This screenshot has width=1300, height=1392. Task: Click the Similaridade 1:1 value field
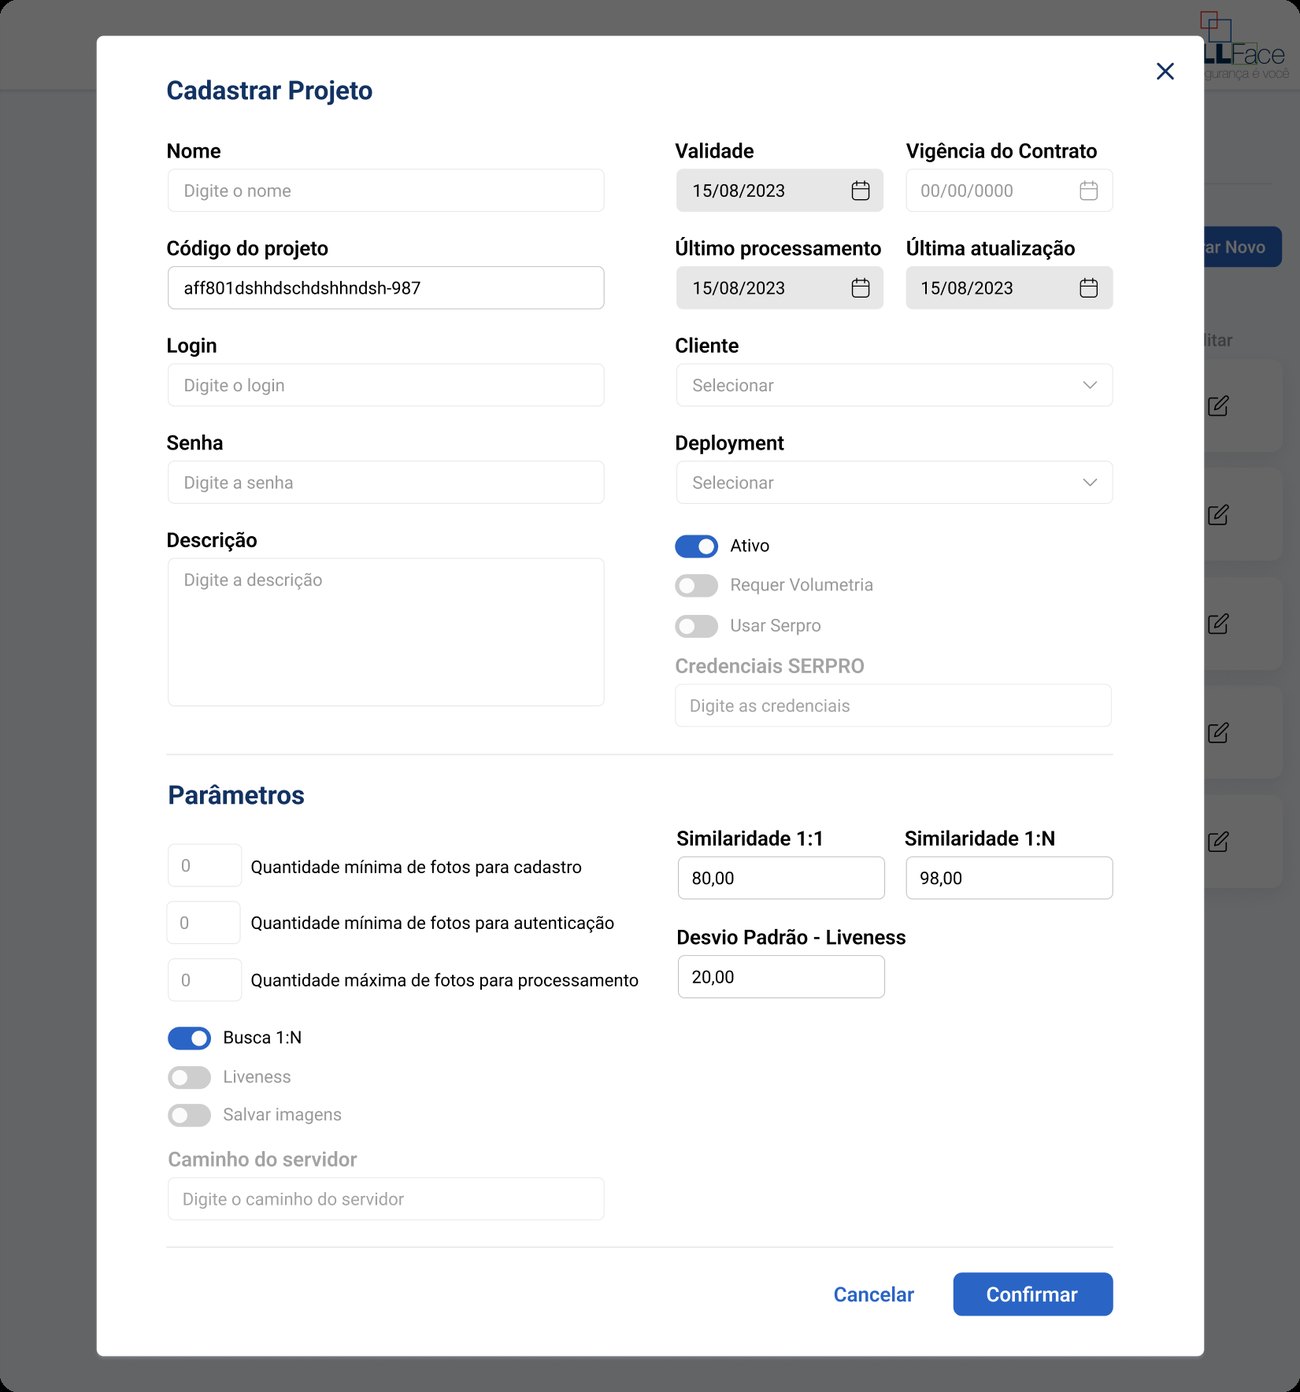(781, 878)
